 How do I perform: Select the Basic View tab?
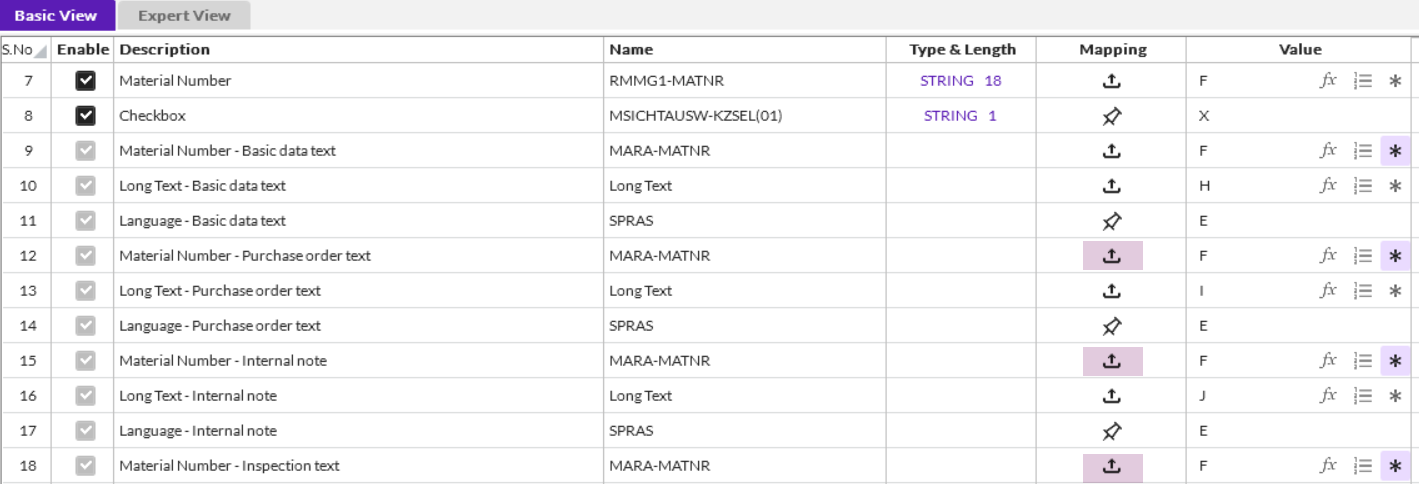click(x=56, y=15)
